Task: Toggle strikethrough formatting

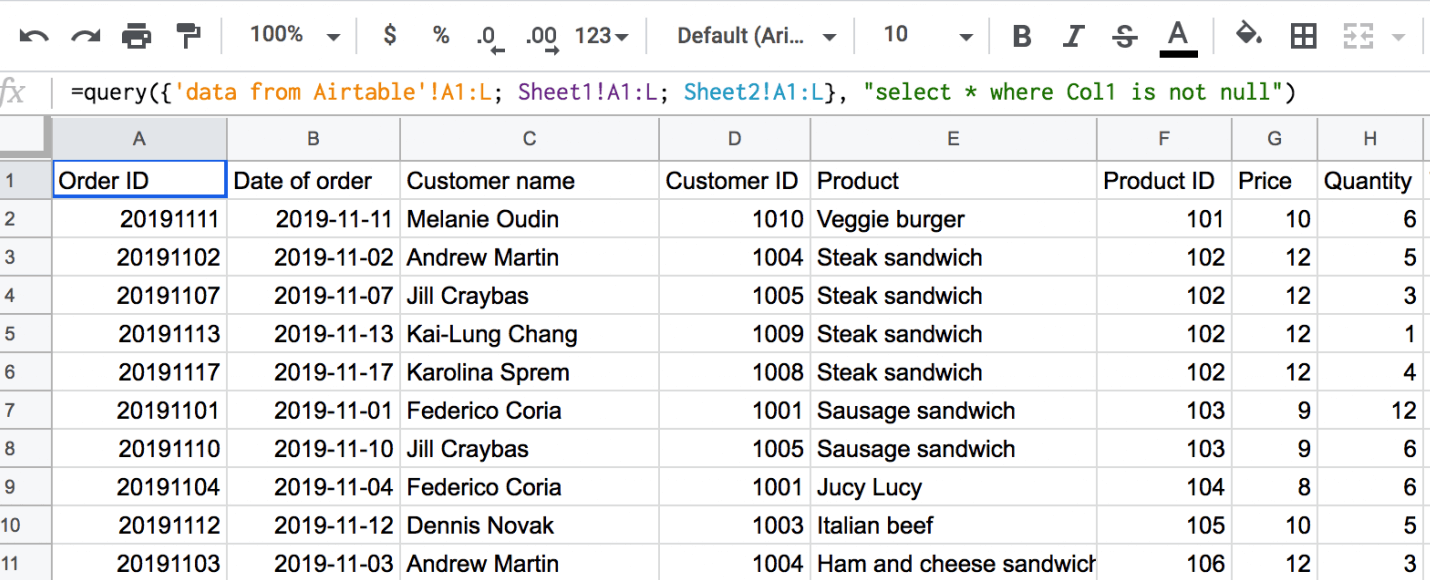Action: (x=1125, y=37)
